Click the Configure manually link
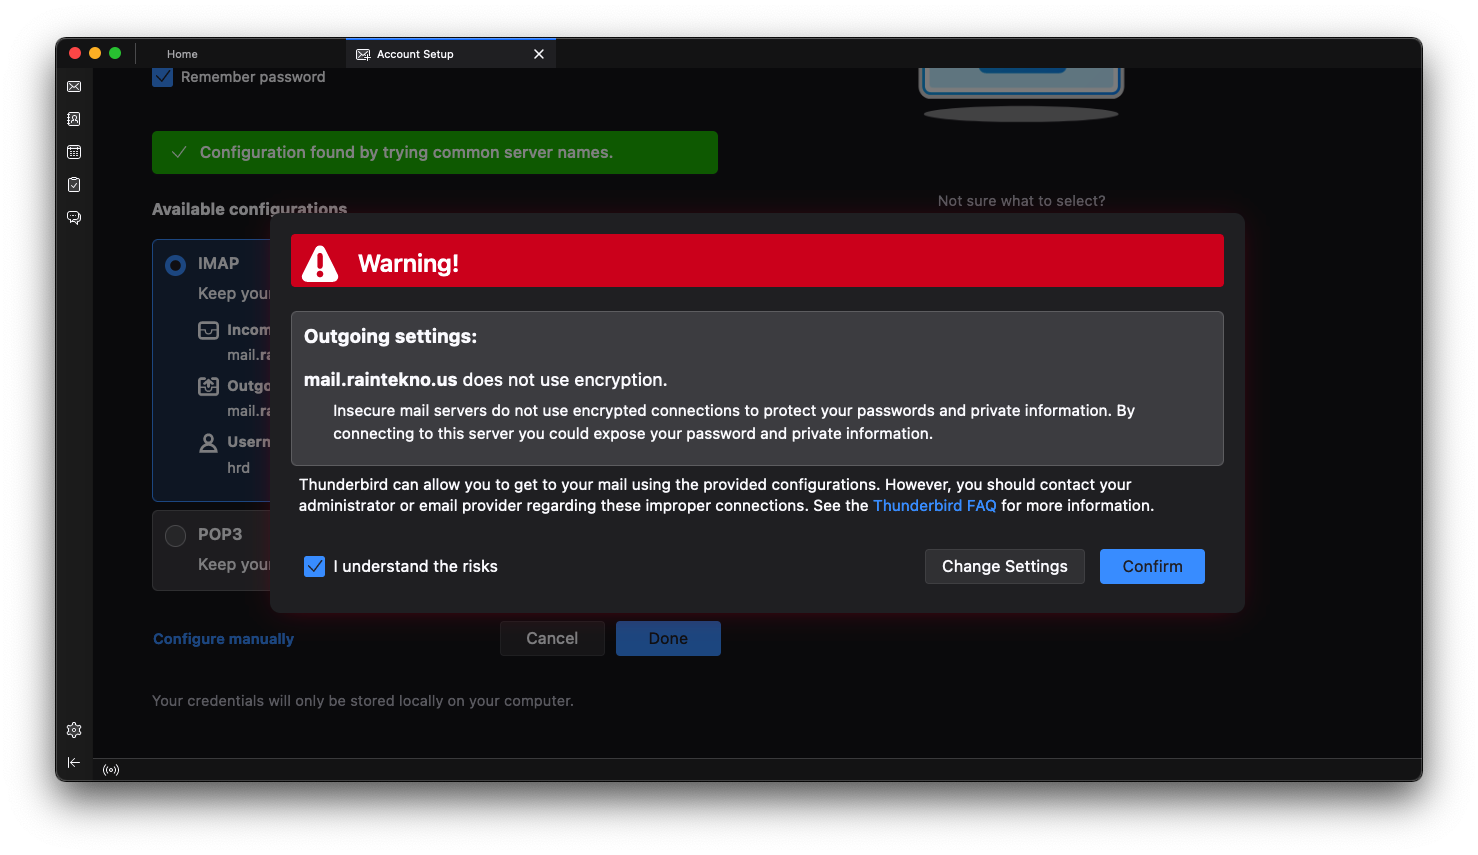 223,639
